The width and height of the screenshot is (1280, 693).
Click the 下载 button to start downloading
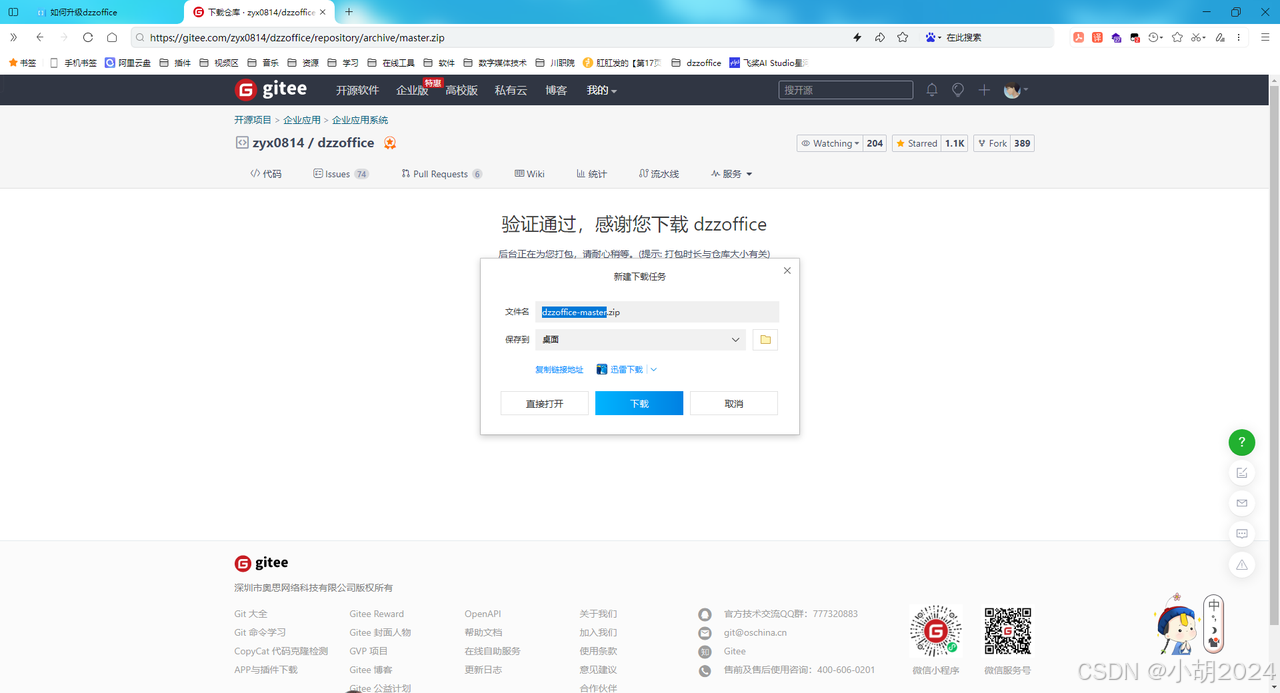(x=639, y=402)
